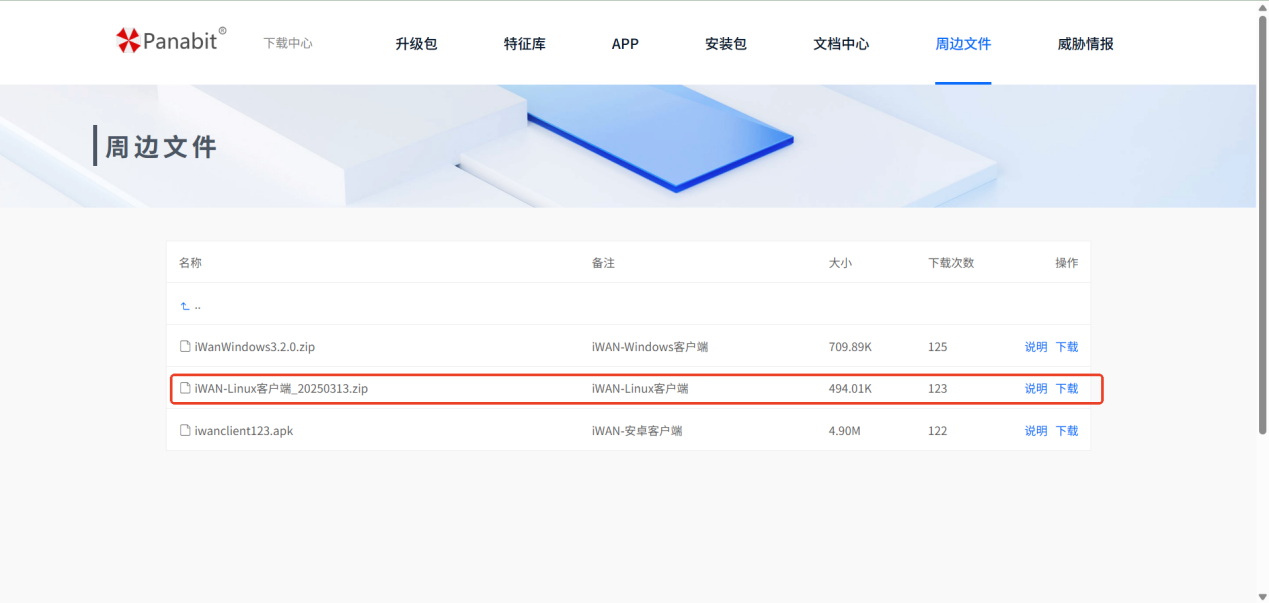Click the 下载次数 column header

[x=951, y=263]
